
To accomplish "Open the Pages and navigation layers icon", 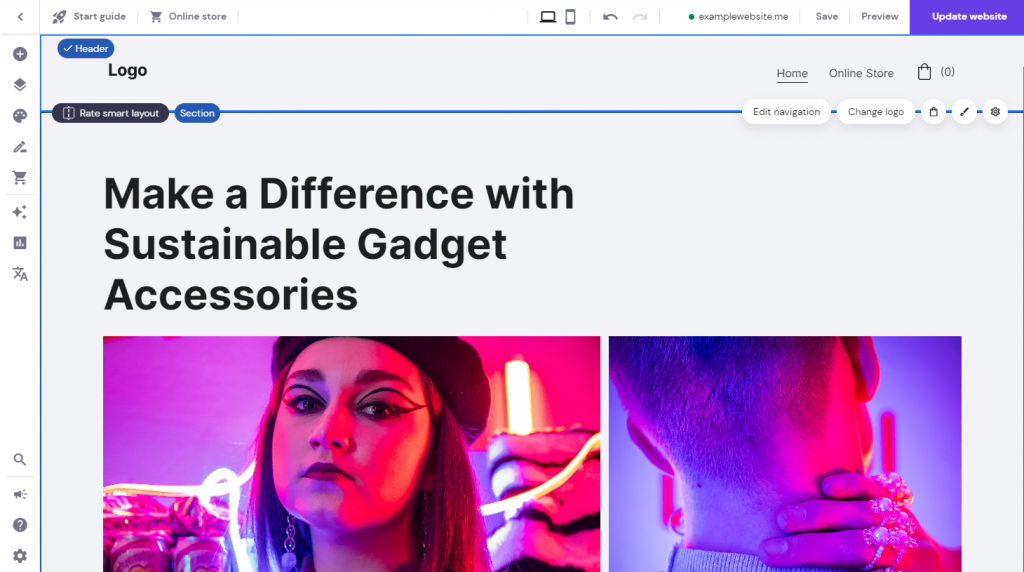I will tap(20, 85).
